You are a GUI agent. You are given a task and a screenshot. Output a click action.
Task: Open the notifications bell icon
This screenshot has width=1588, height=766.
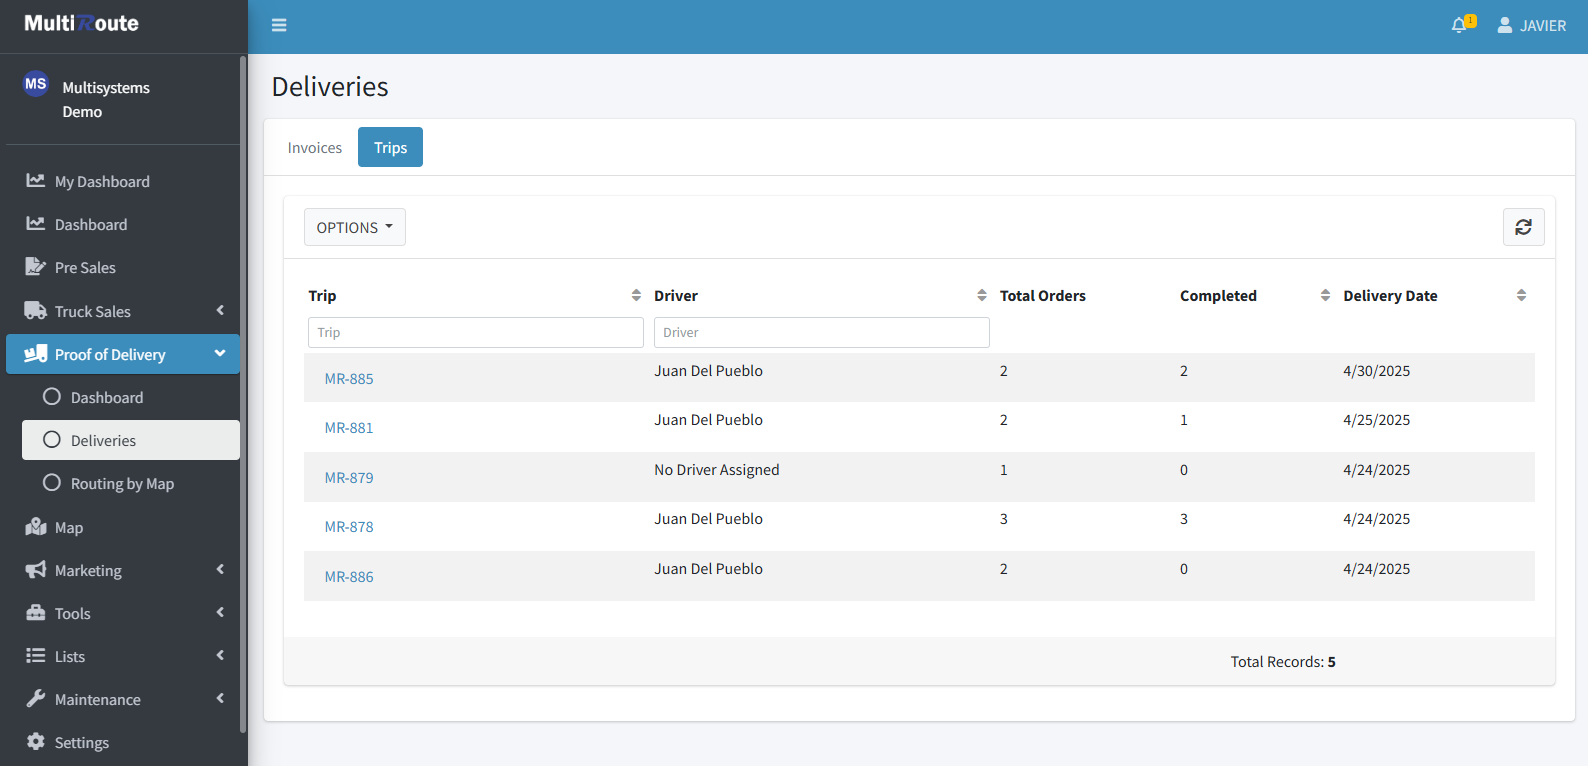(1459, 25)
